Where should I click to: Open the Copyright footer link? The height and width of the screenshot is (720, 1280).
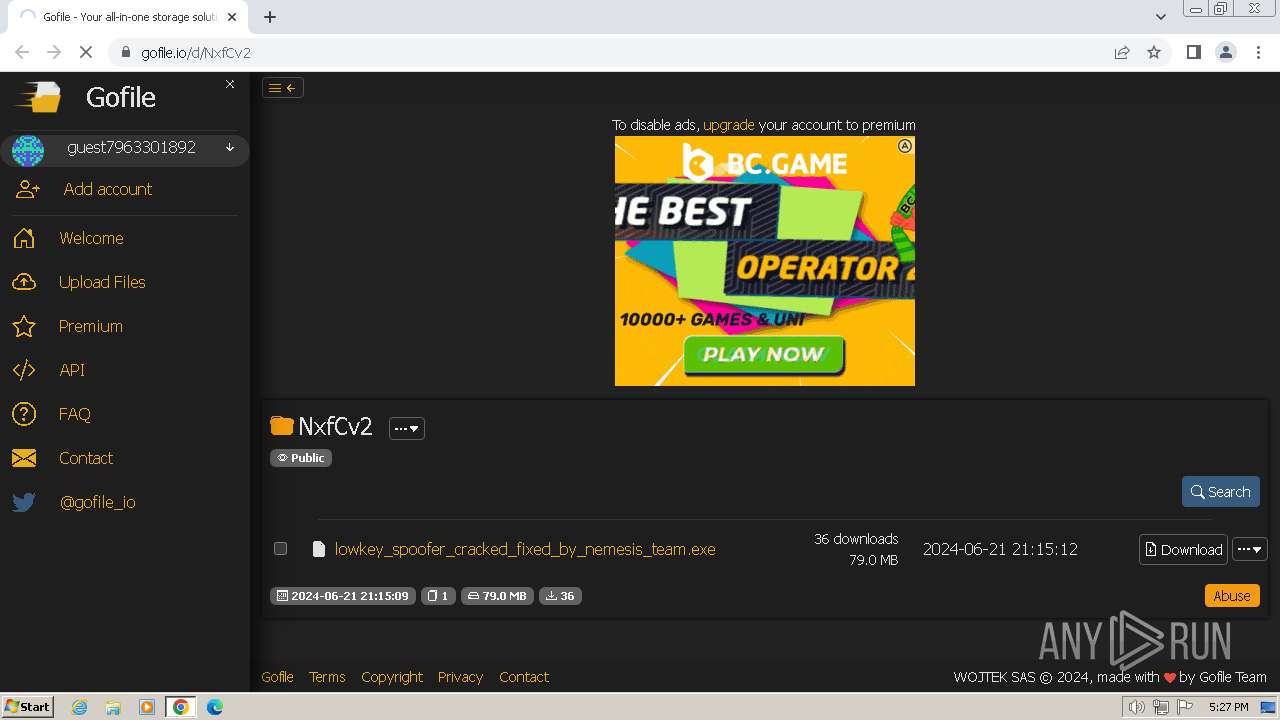392,677
